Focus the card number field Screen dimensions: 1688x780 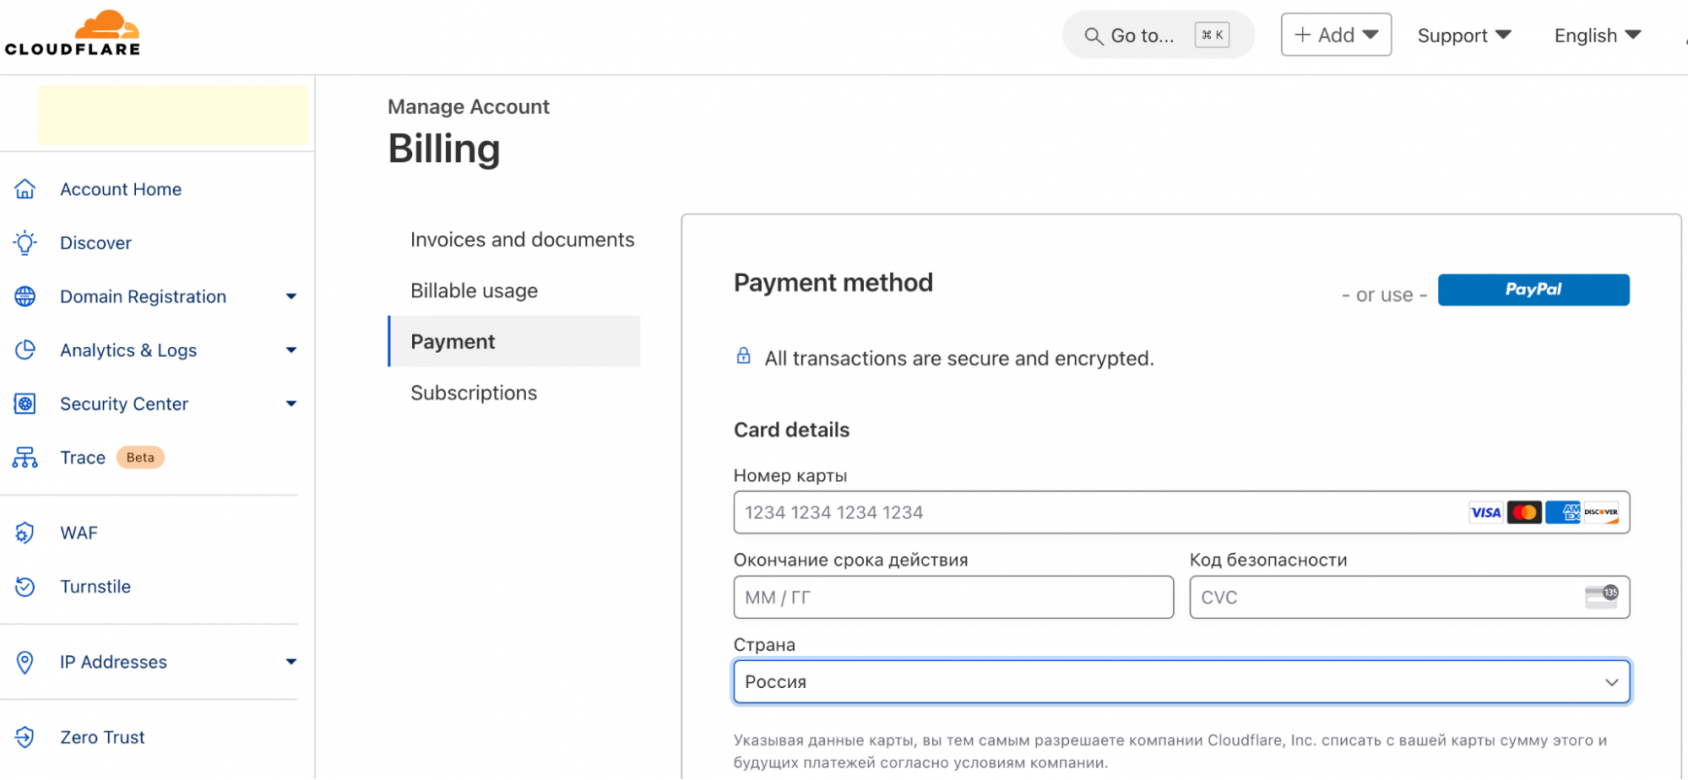pos(1182,513)
